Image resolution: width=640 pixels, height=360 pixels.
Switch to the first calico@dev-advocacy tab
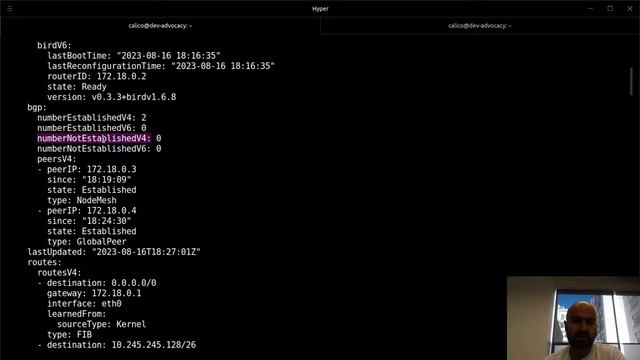tap(160, 26)
